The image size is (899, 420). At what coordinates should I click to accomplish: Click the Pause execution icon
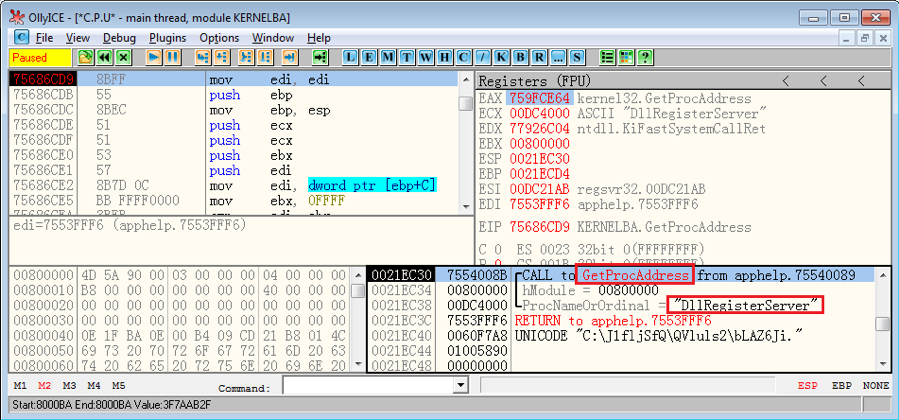173,58
